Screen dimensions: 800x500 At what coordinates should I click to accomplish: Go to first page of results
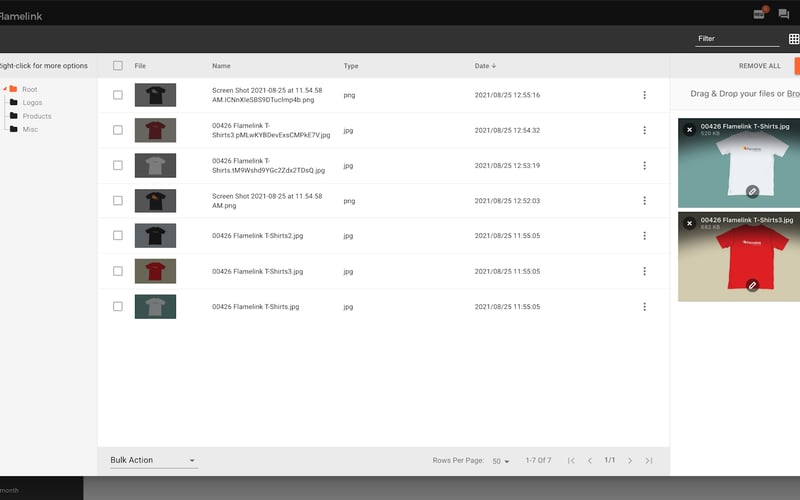pos(571,461)
